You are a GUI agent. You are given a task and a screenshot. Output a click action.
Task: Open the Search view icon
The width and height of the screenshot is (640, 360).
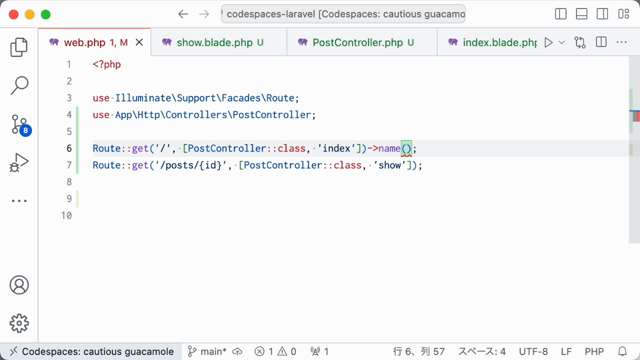pyautogui.click(x=19, y=85)
